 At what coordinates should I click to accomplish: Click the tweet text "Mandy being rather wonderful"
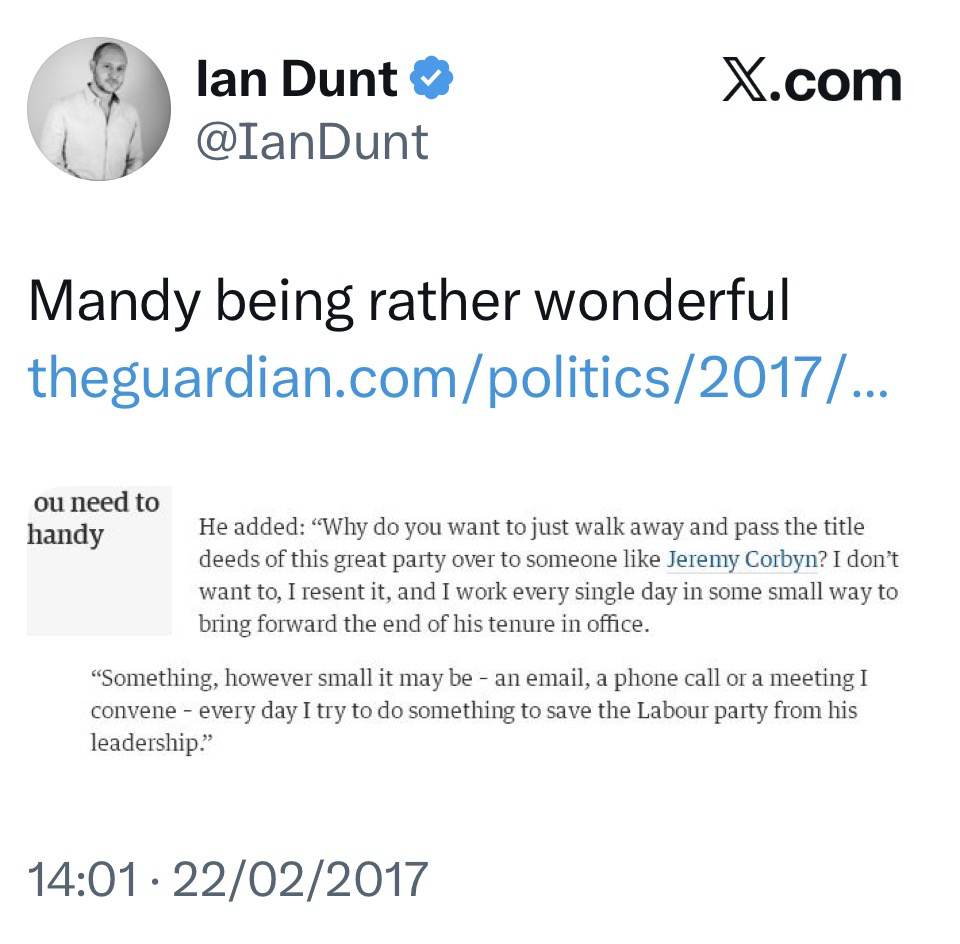(x=409, y=300)
